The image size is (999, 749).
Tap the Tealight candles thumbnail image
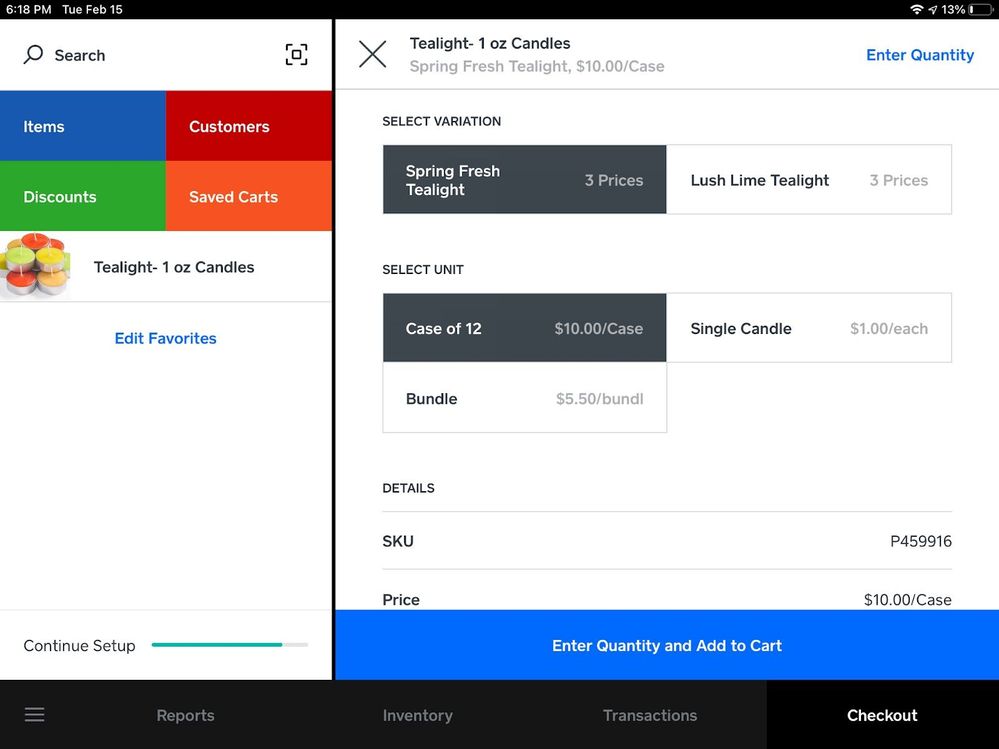[36, 267]
